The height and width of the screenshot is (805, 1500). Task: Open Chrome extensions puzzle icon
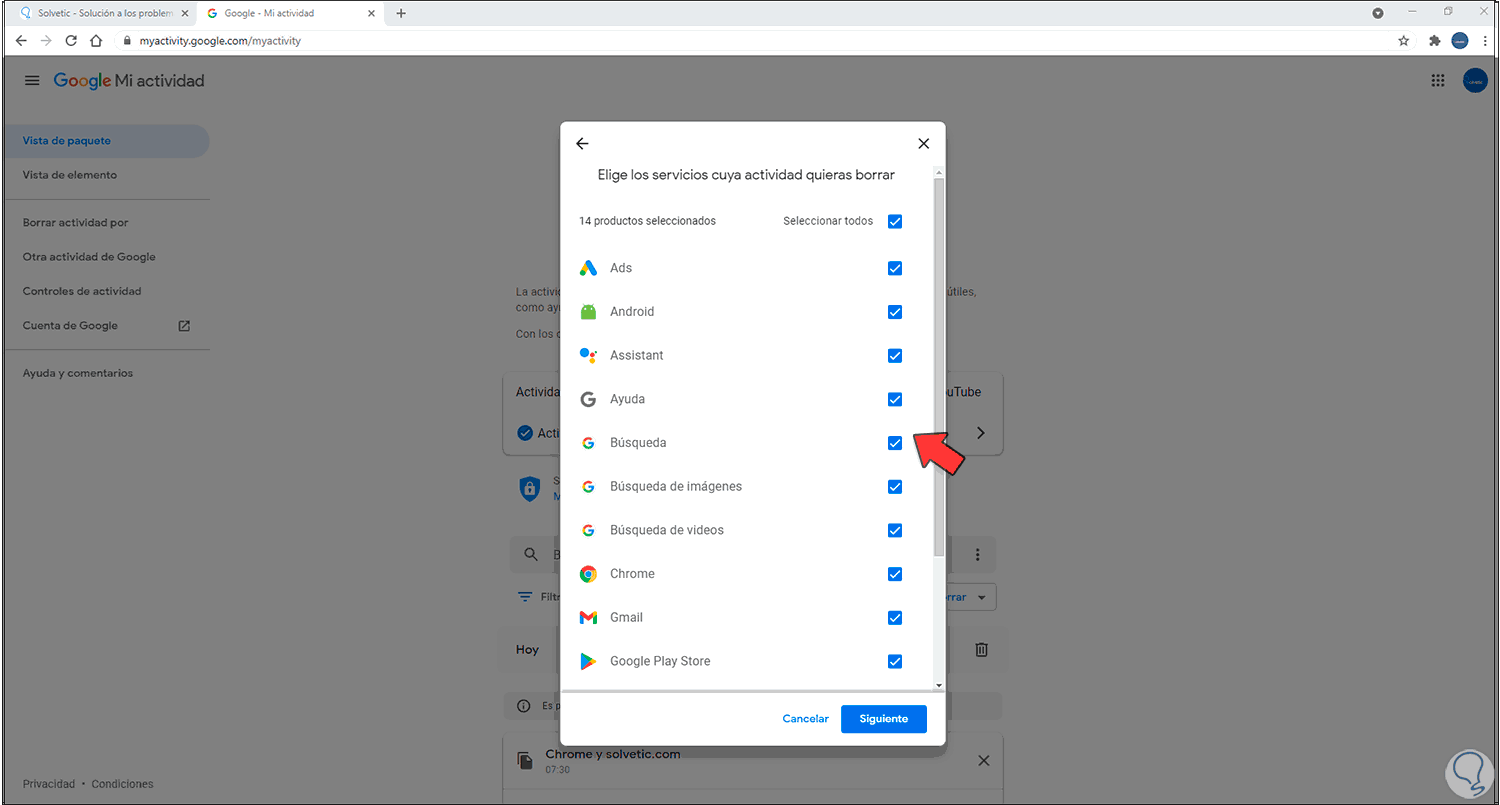(x=1435, y=41)
